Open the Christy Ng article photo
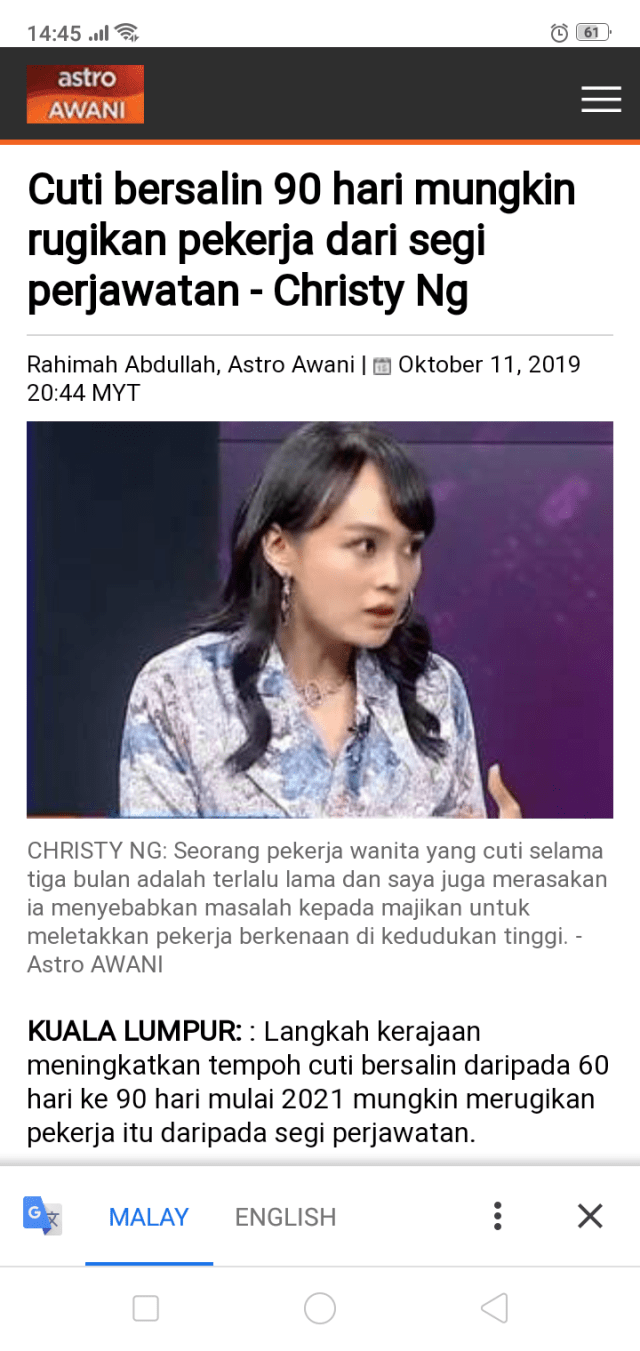The height and width of the screenshot is (1351, 640). (x=320, y=620)
